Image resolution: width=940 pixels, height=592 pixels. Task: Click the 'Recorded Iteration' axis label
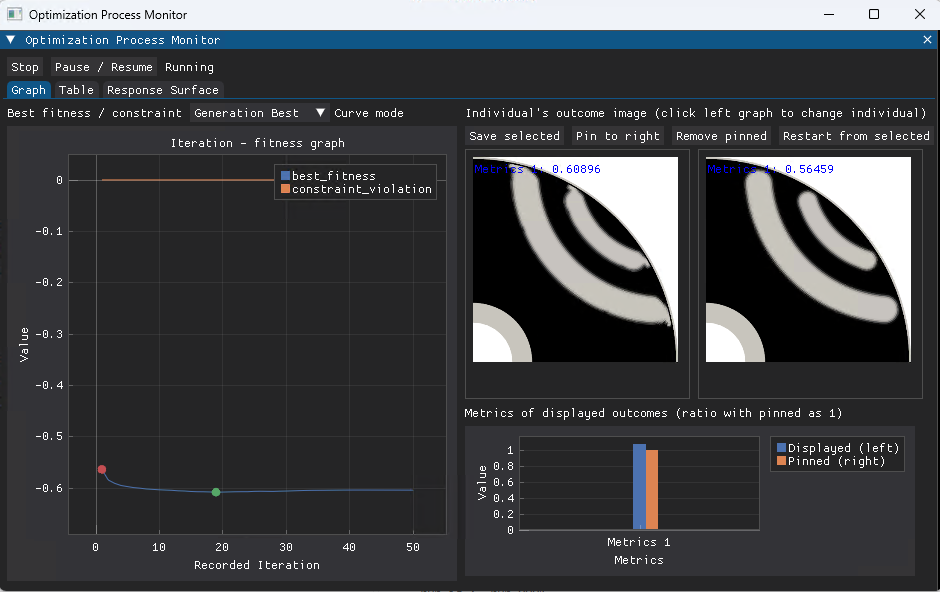click(257, 565)
